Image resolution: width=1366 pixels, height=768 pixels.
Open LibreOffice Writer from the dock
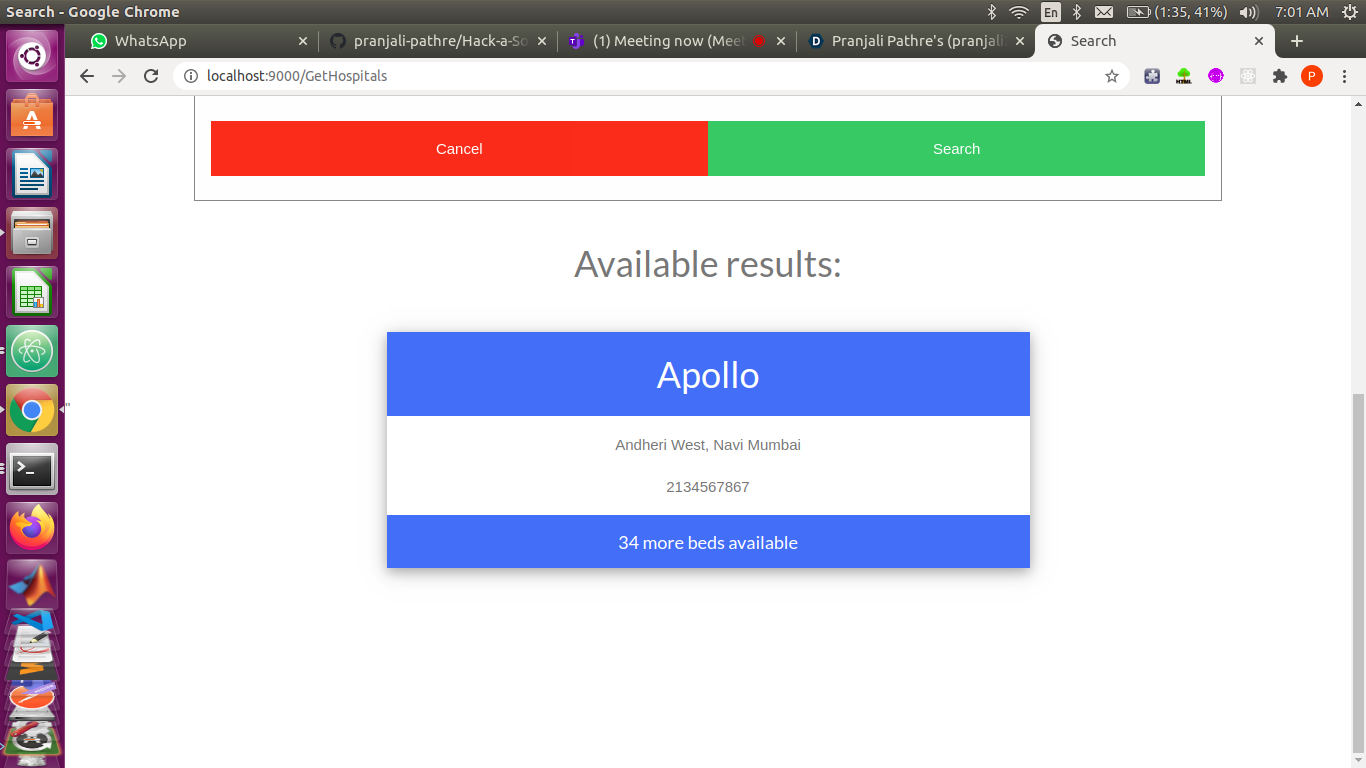click(x=32, y=174)
